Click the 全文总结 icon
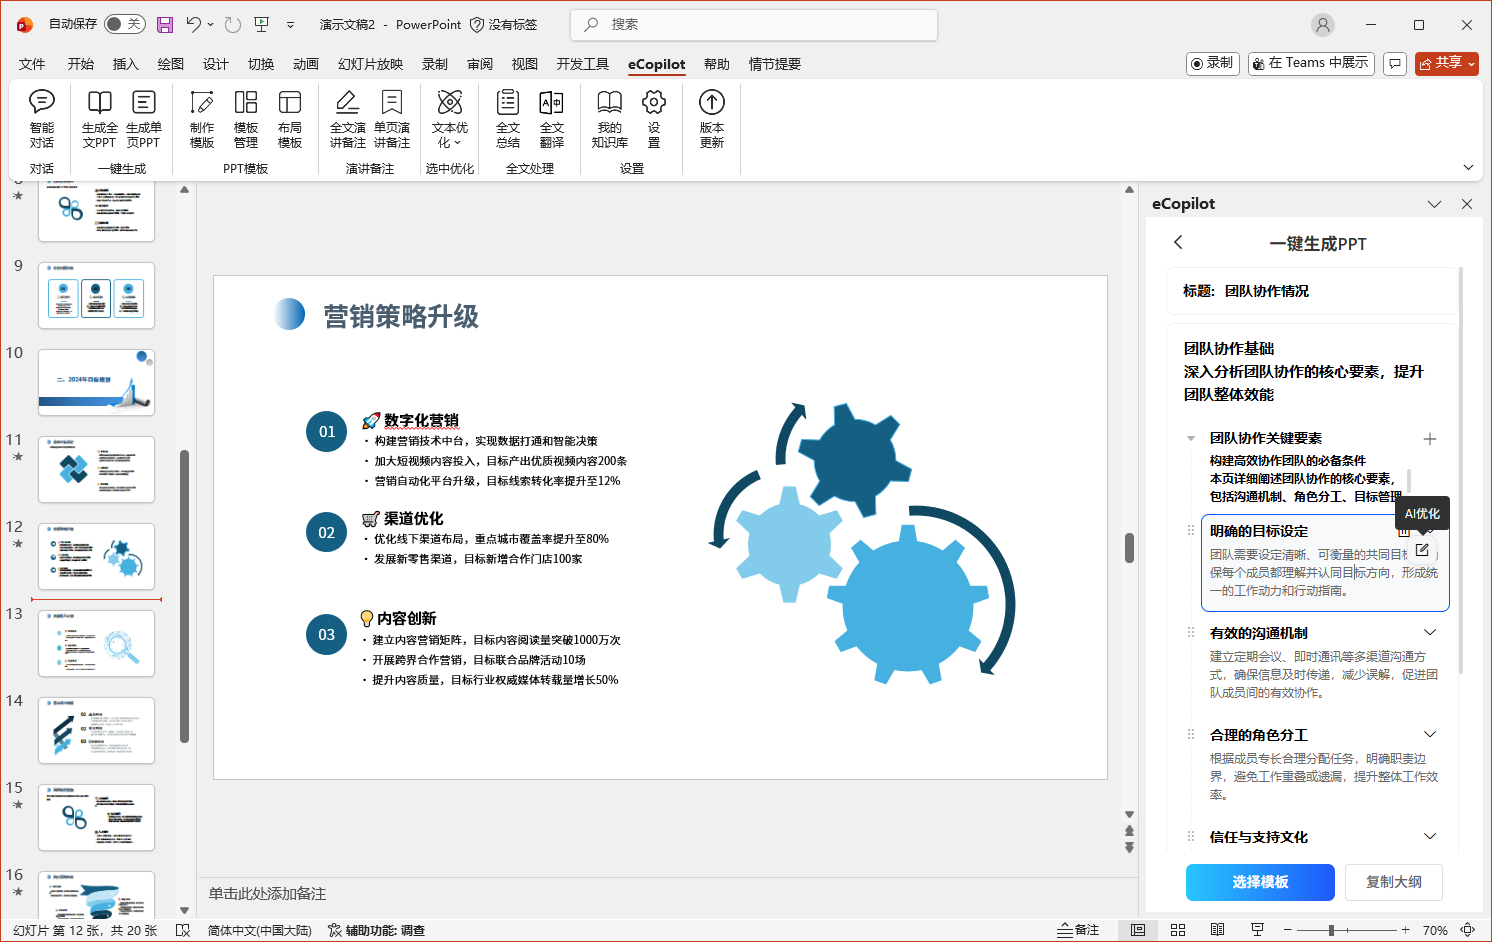This screenshot has width=1492, height=942. (508, 119)
